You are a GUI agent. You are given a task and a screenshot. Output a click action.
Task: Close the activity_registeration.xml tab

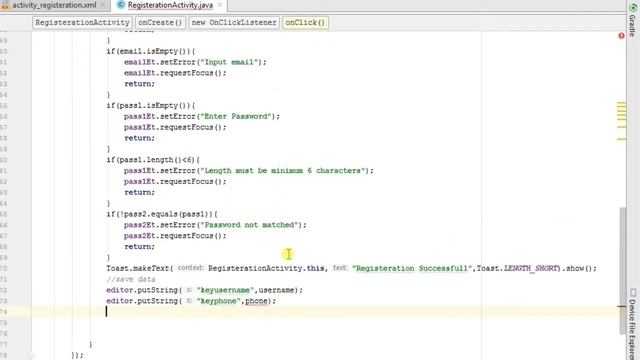point(103,5)
